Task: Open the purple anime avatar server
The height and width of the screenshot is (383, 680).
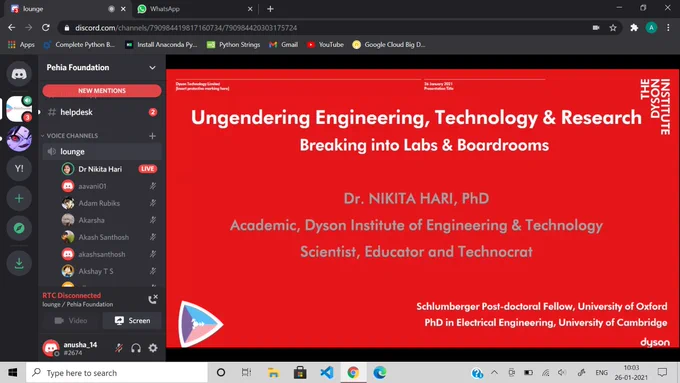Action: [x=19, y=139]
